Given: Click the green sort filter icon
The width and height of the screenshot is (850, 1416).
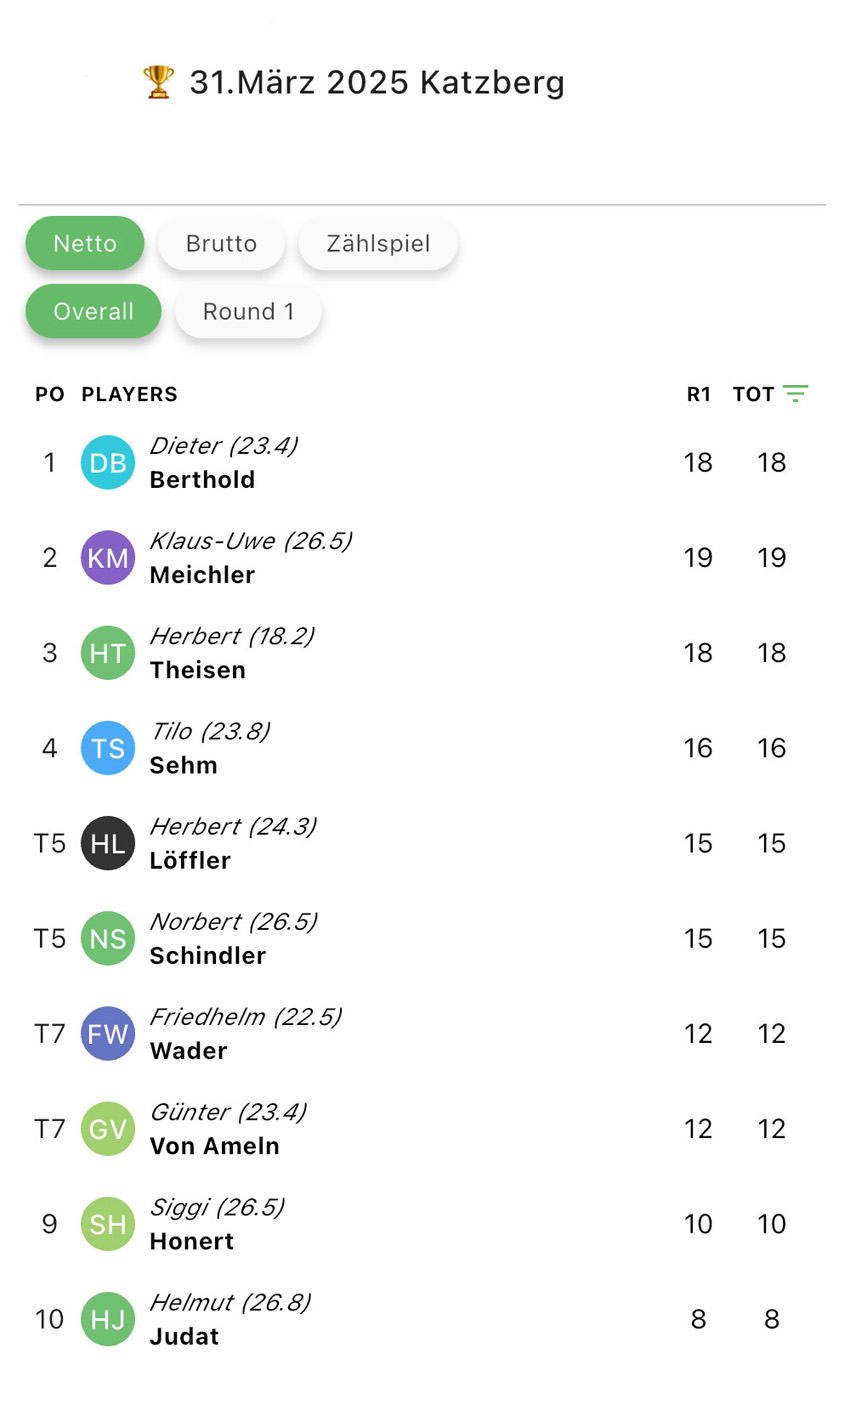Looking at the screenshot, I should pos(796,394).
